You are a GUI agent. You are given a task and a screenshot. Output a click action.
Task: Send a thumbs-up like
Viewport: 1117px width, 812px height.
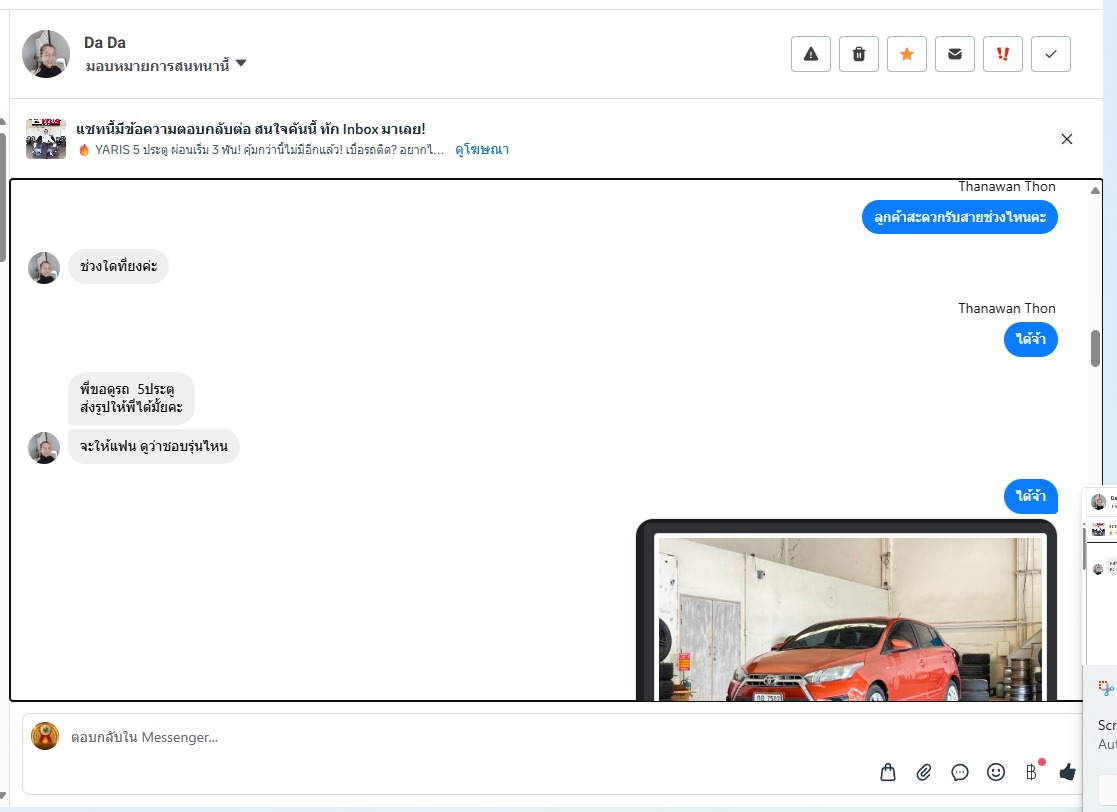click(x=1067, y=772)
